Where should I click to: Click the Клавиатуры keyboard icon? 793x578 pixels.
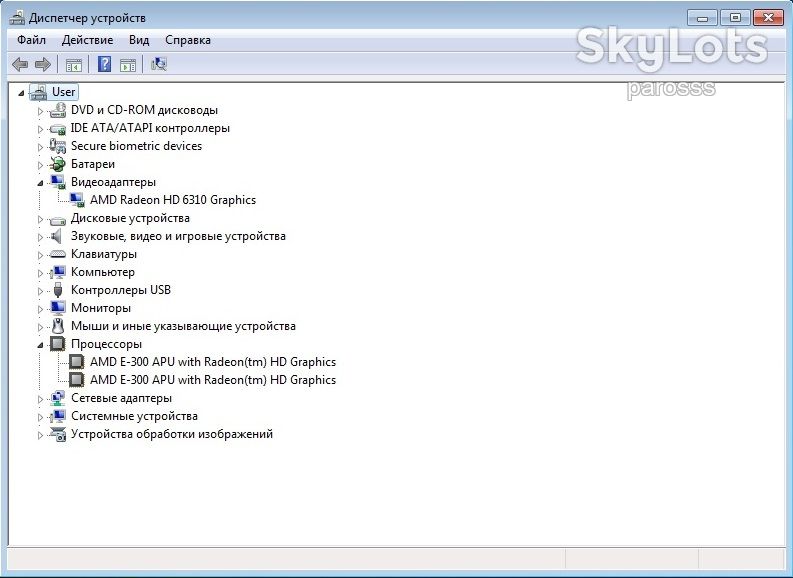tap(58, 254)
